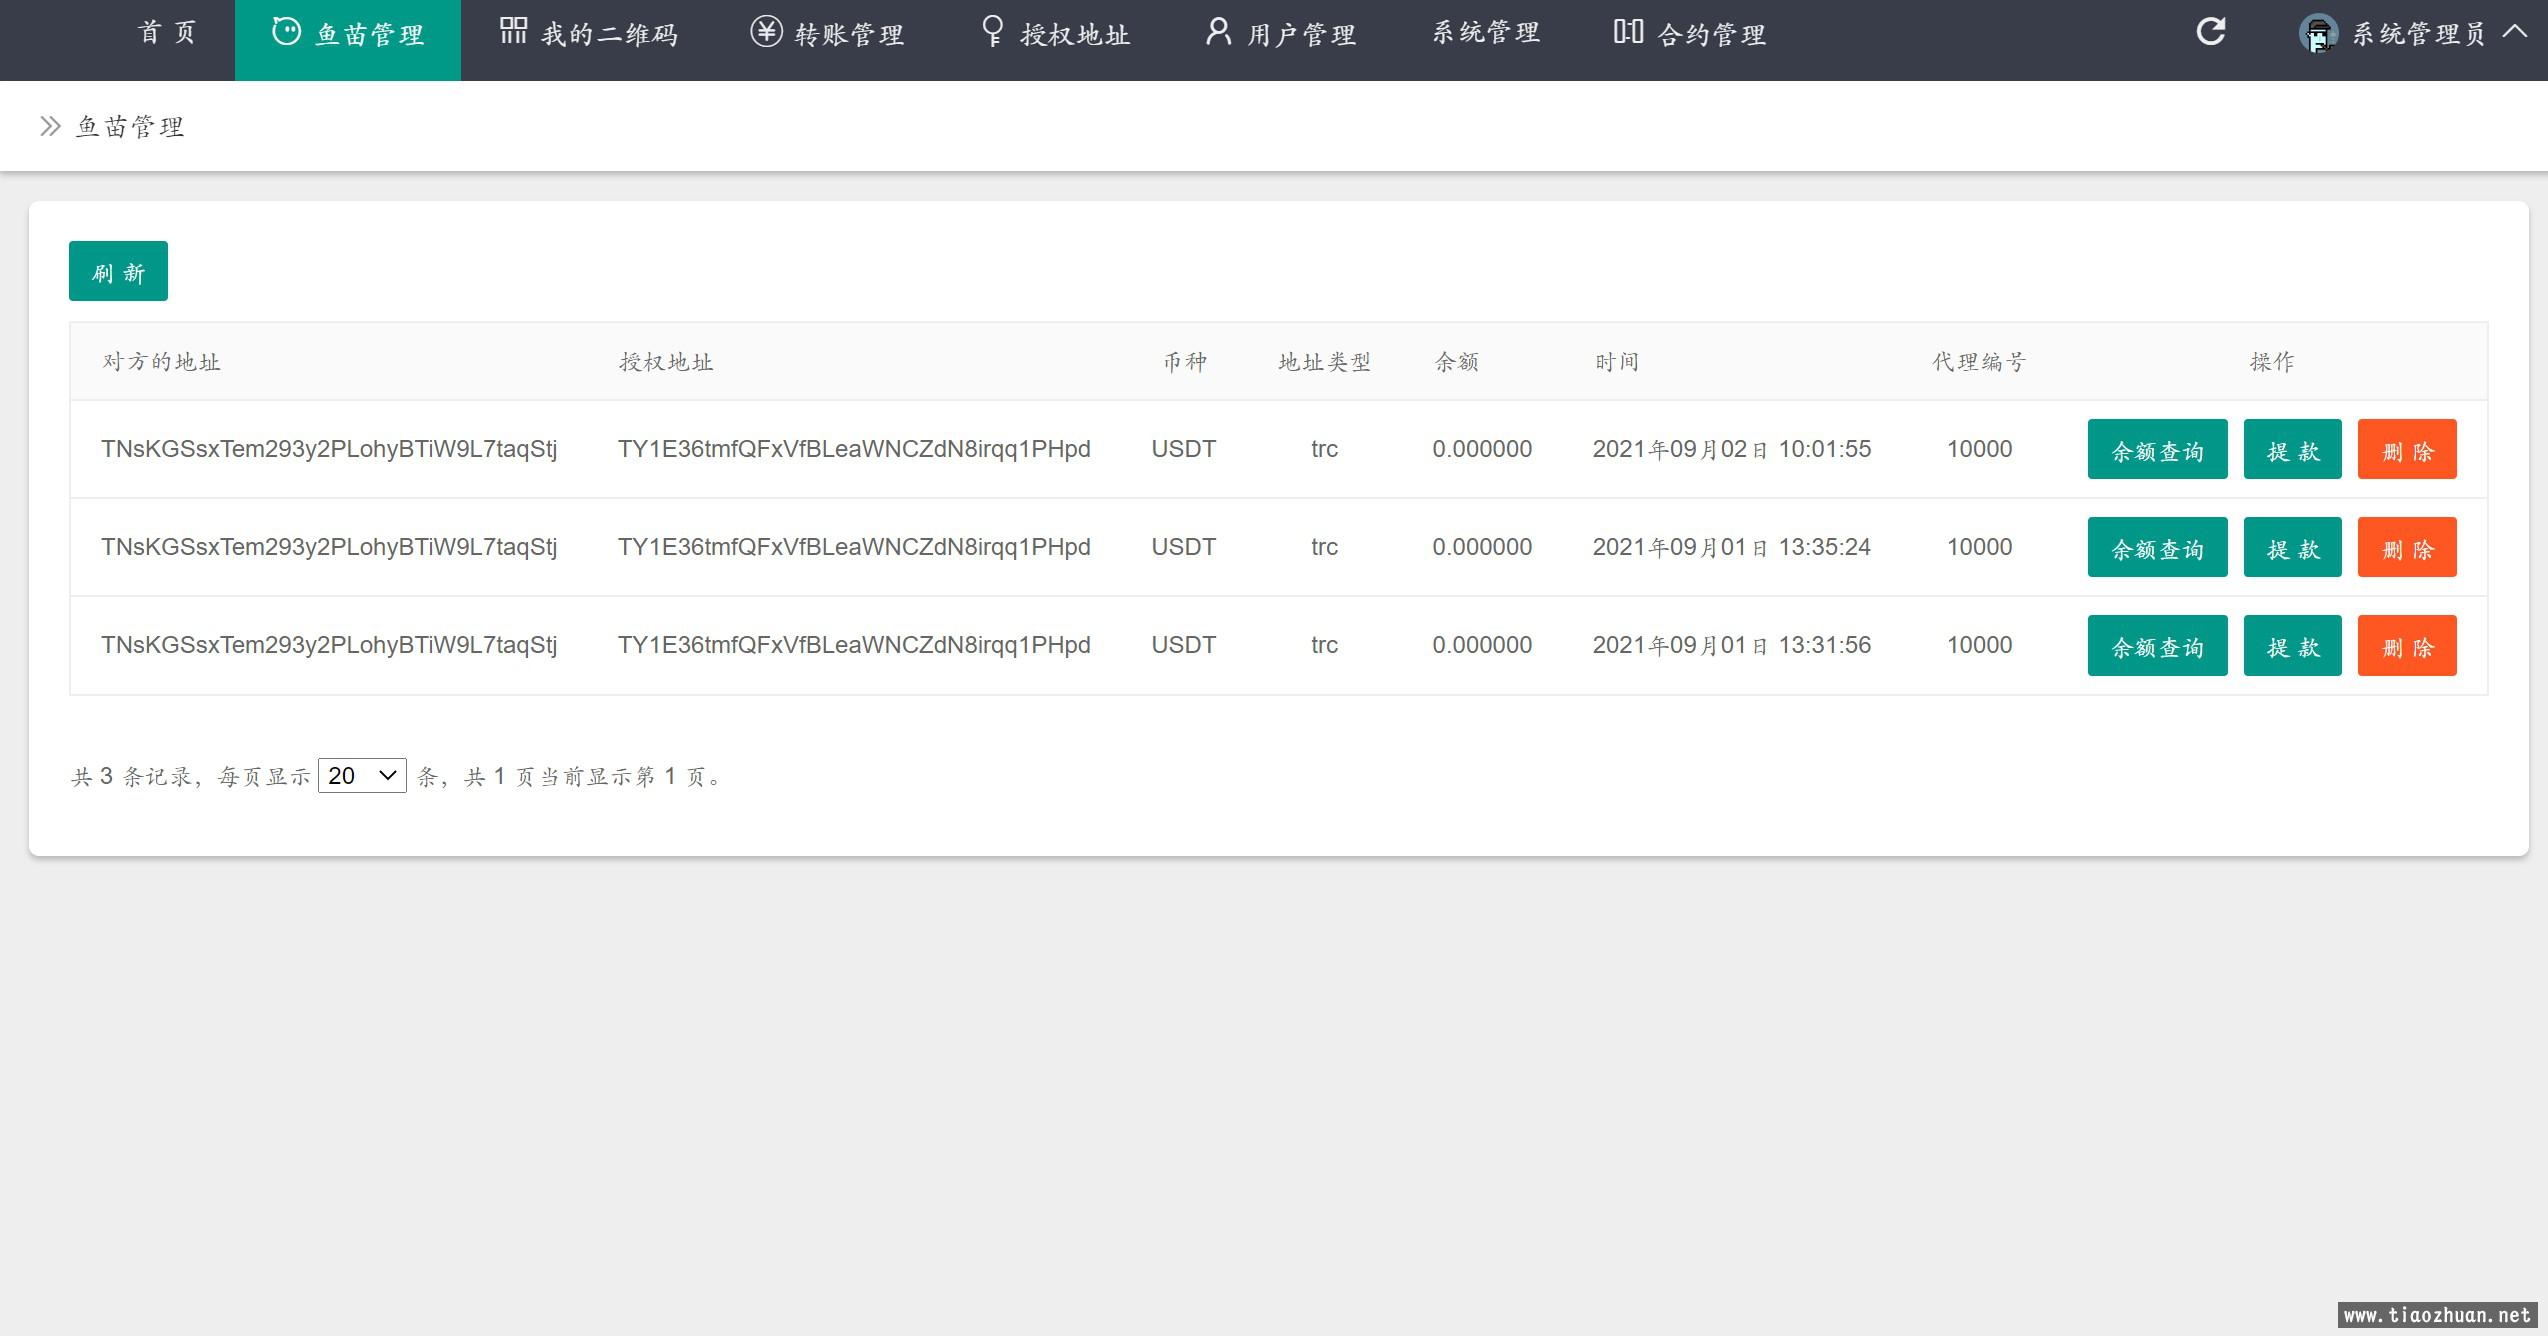Delete the 10:01:55 record
This screenshot has height=1336, width=2548.
2406,450
